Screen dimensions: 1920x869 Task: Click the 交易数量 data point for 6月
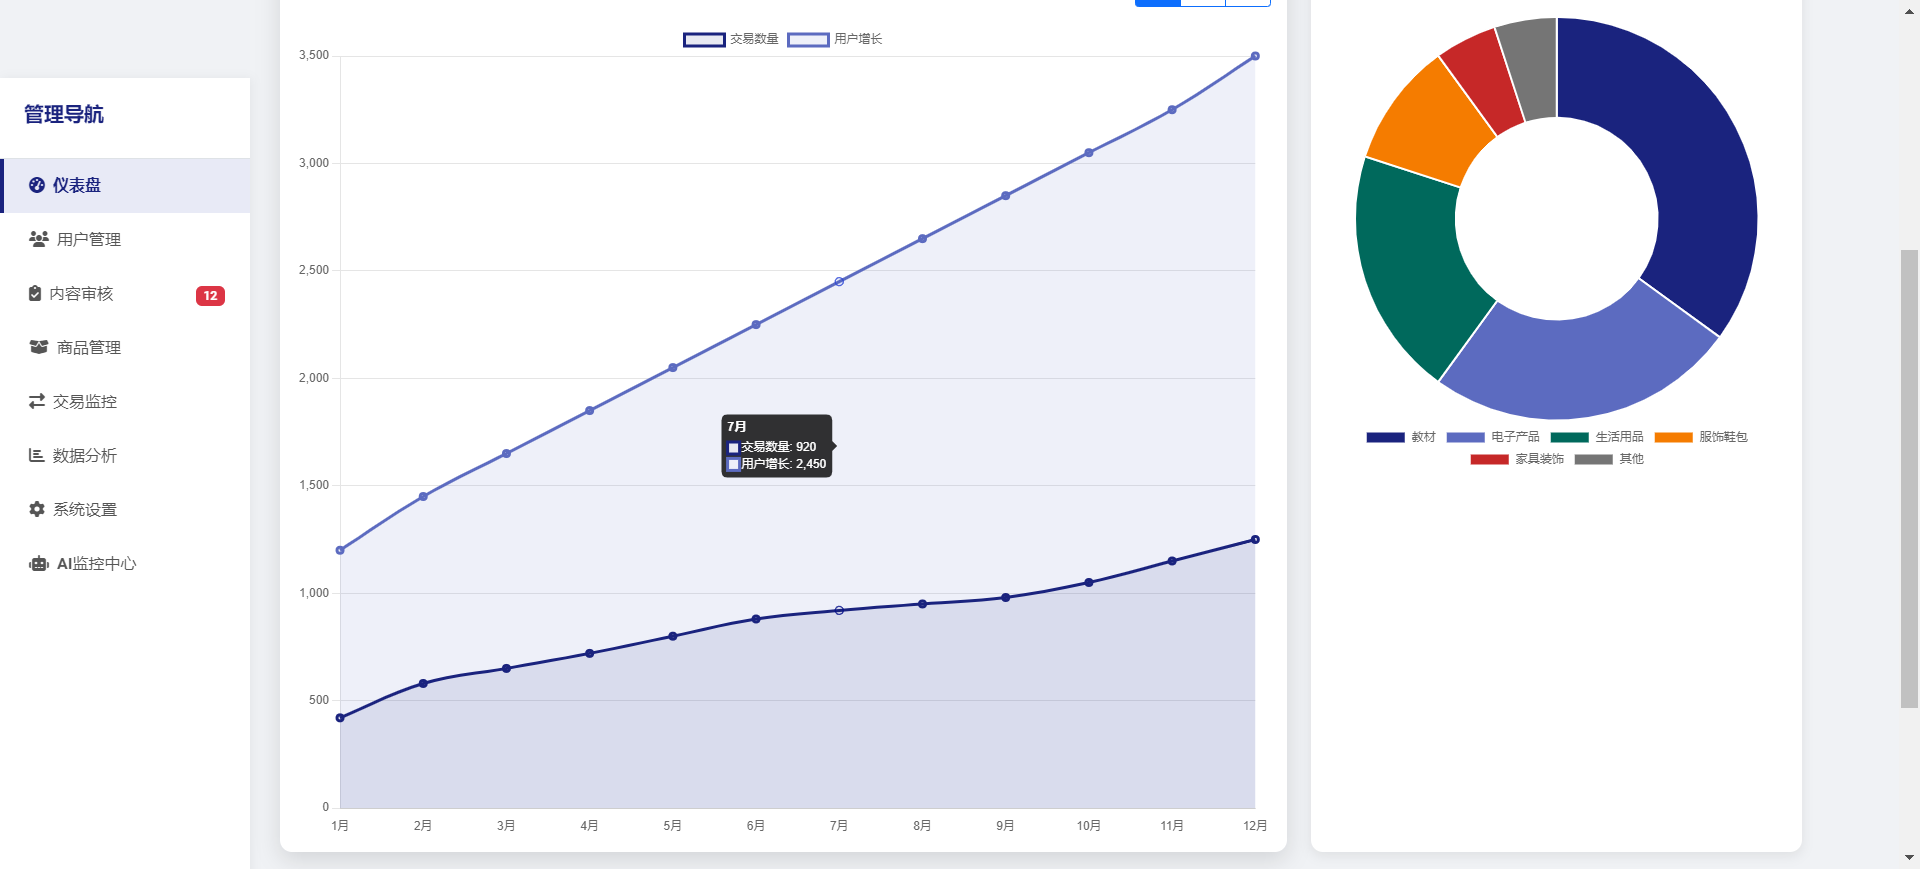tap(756, 619)
